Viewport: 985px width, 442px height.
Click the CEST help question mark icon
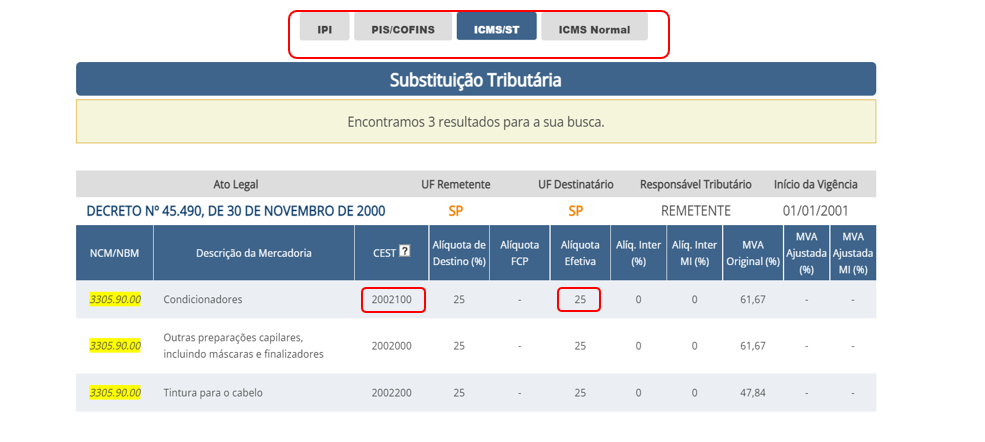point(405,251)
